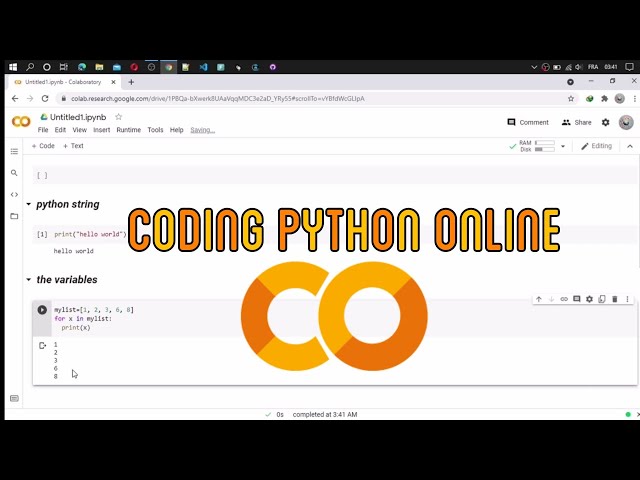Collapse the header with chevron up
The image size is (640, 480).
coord(630,146)
